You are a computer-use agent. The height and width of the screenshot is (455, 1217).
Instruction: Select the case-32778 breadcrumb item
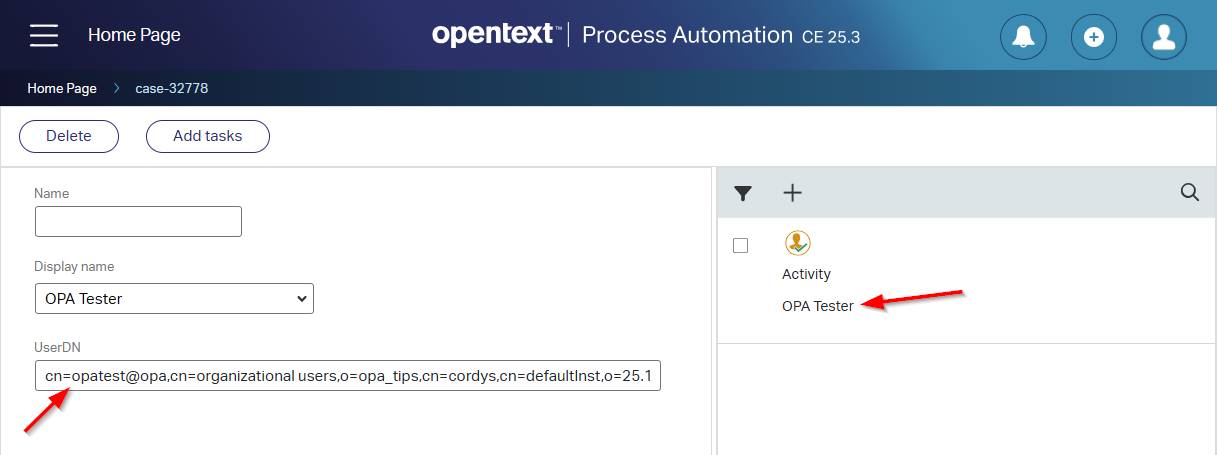[171, 88]
